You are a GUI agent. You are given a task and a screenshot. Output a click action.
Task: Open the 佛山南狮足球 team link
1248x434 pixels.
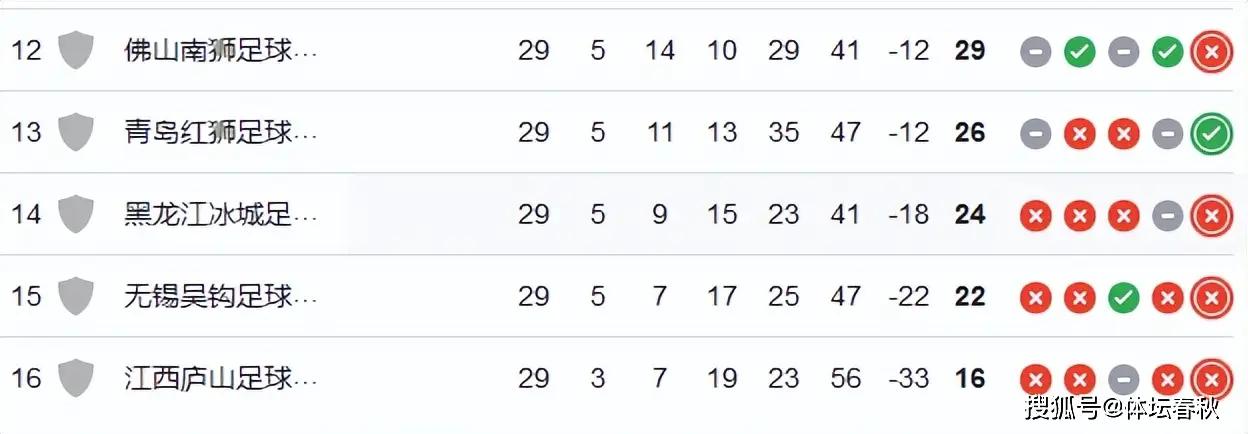coord(221,50)
